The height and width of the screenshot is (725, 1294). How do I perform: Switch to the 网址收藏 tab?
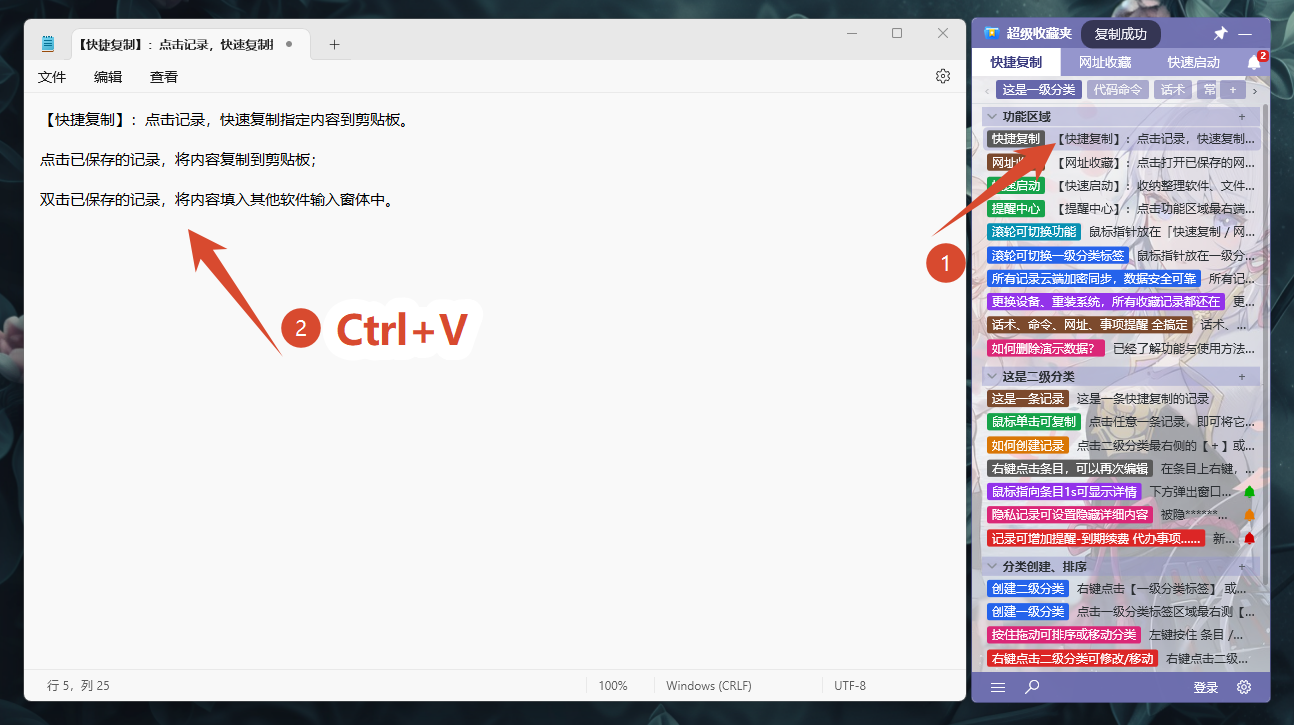[x=1105, y=62]
